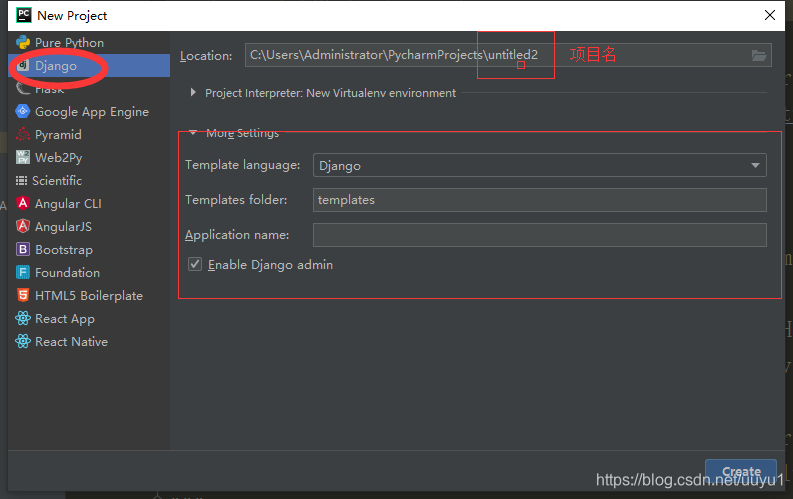
Task: Select React Native label
Action: (71, 342)
